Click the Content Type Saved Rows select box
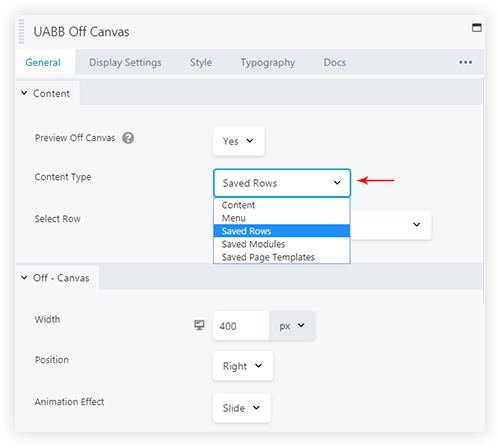The image size is (500, 447). coord(282,183)
